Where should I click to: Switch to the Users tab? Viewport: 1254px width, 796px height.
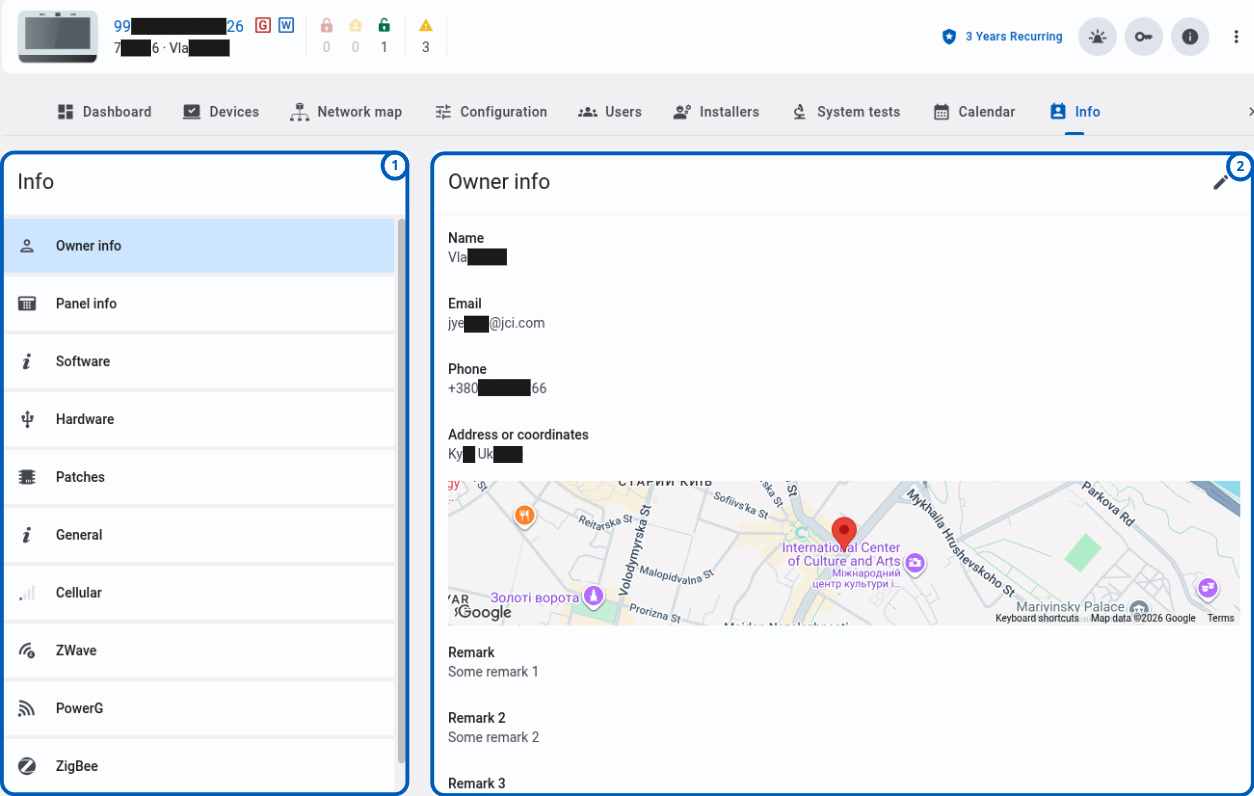[x=610, y=112]
